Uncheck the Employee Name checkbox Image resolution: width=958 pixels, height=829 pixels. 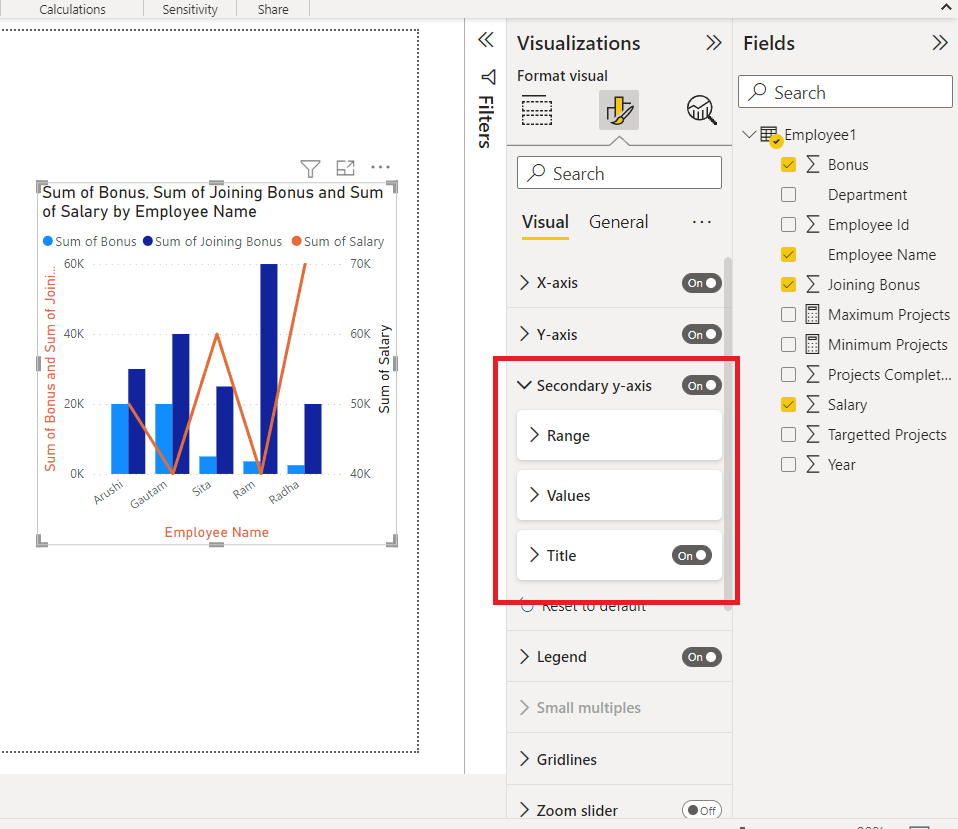click(x=788, y=254)
